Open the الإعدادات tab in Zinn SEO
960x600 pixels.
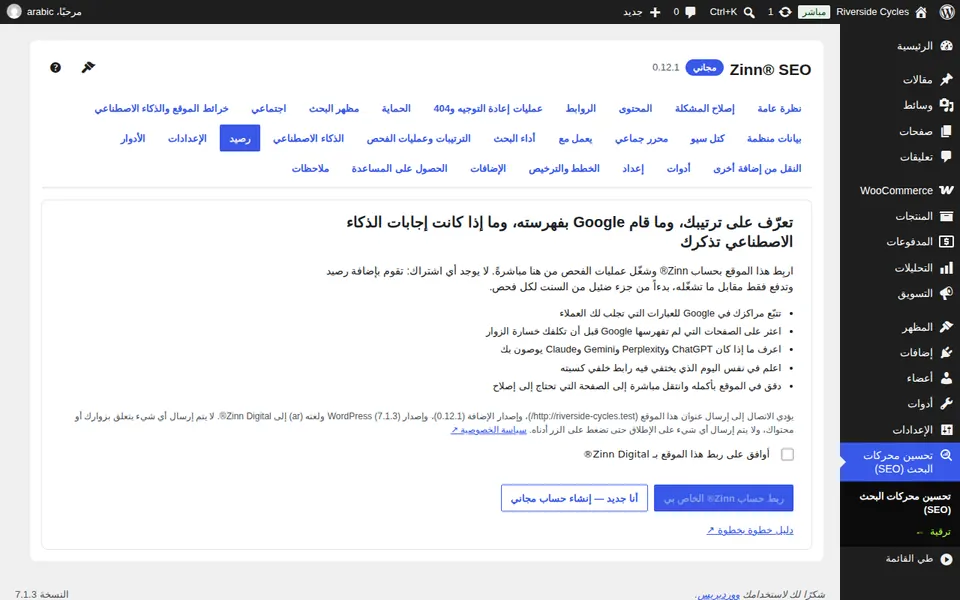tap(187, 138)
